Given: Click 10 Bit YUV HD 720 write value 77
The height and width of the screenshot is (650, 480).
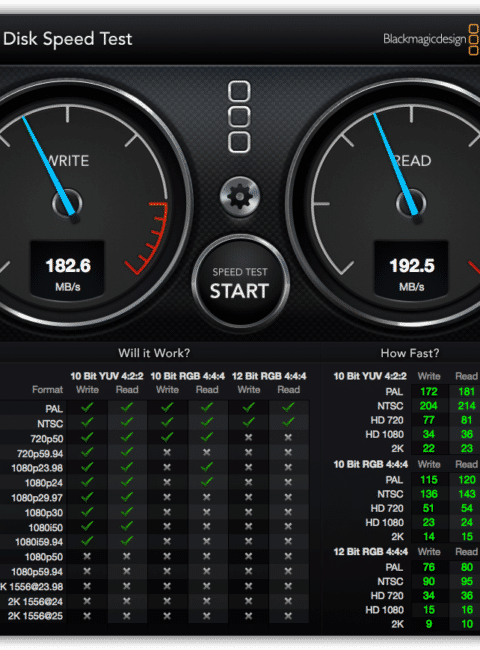Looking at the screenshot, I should tap(429, 420).
